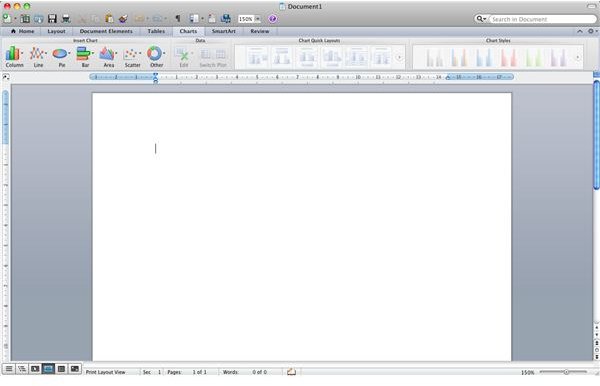The height and width of the screenshot is (386, 600).
Task: Insert a Scatter chart
Action: click(x=132, y=57)
